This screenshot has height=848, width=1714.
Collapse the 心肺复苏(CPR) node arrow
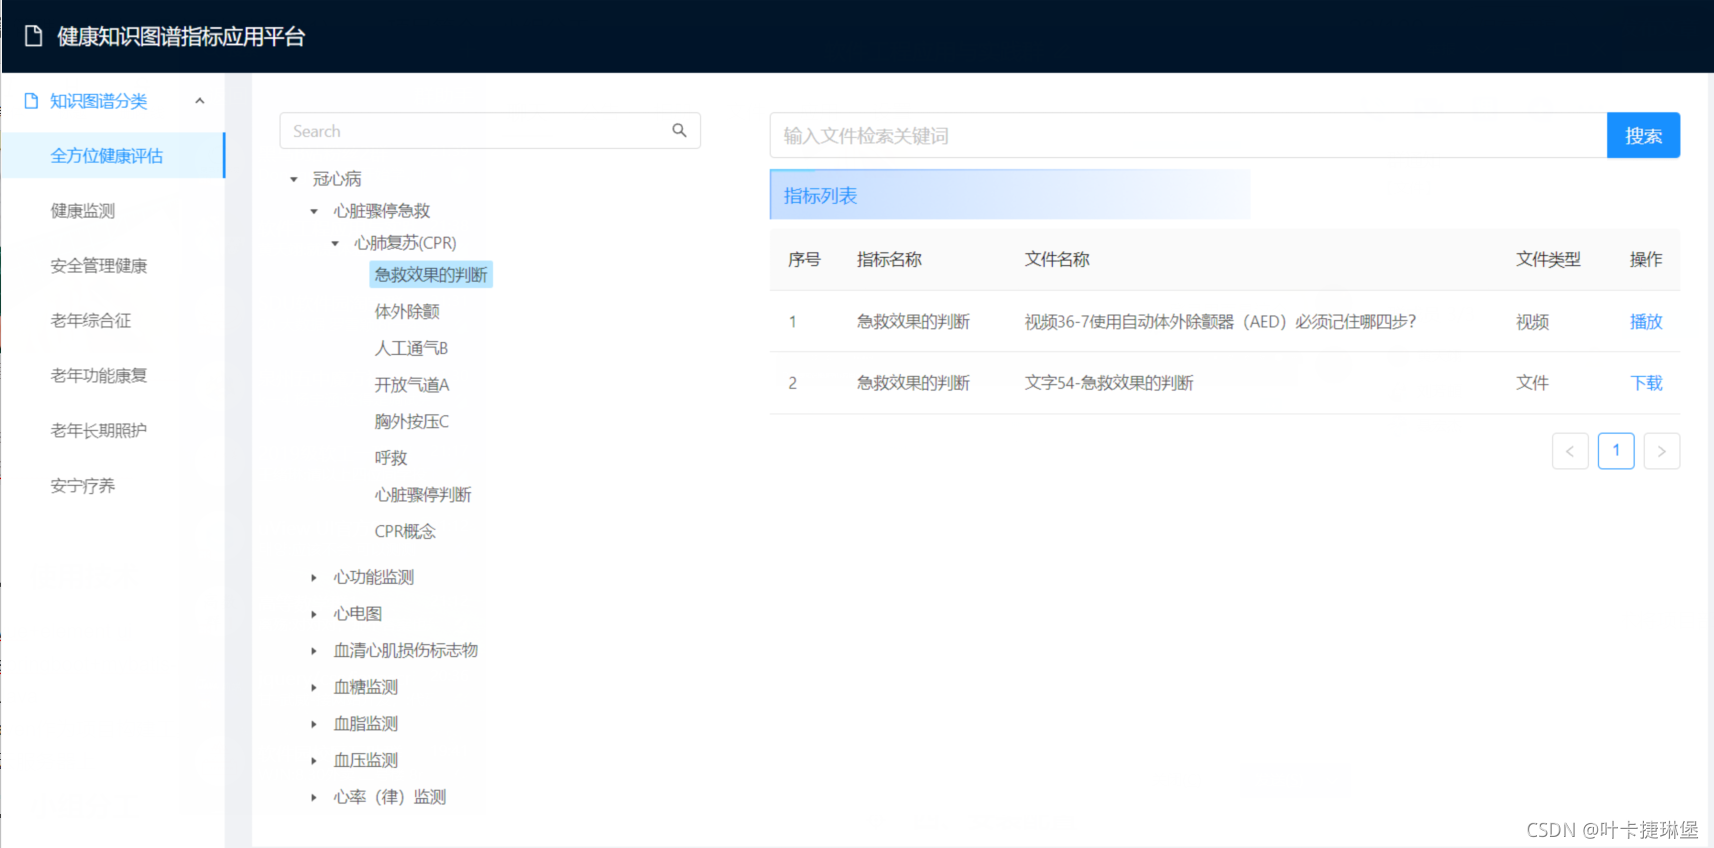pos(335,244)
